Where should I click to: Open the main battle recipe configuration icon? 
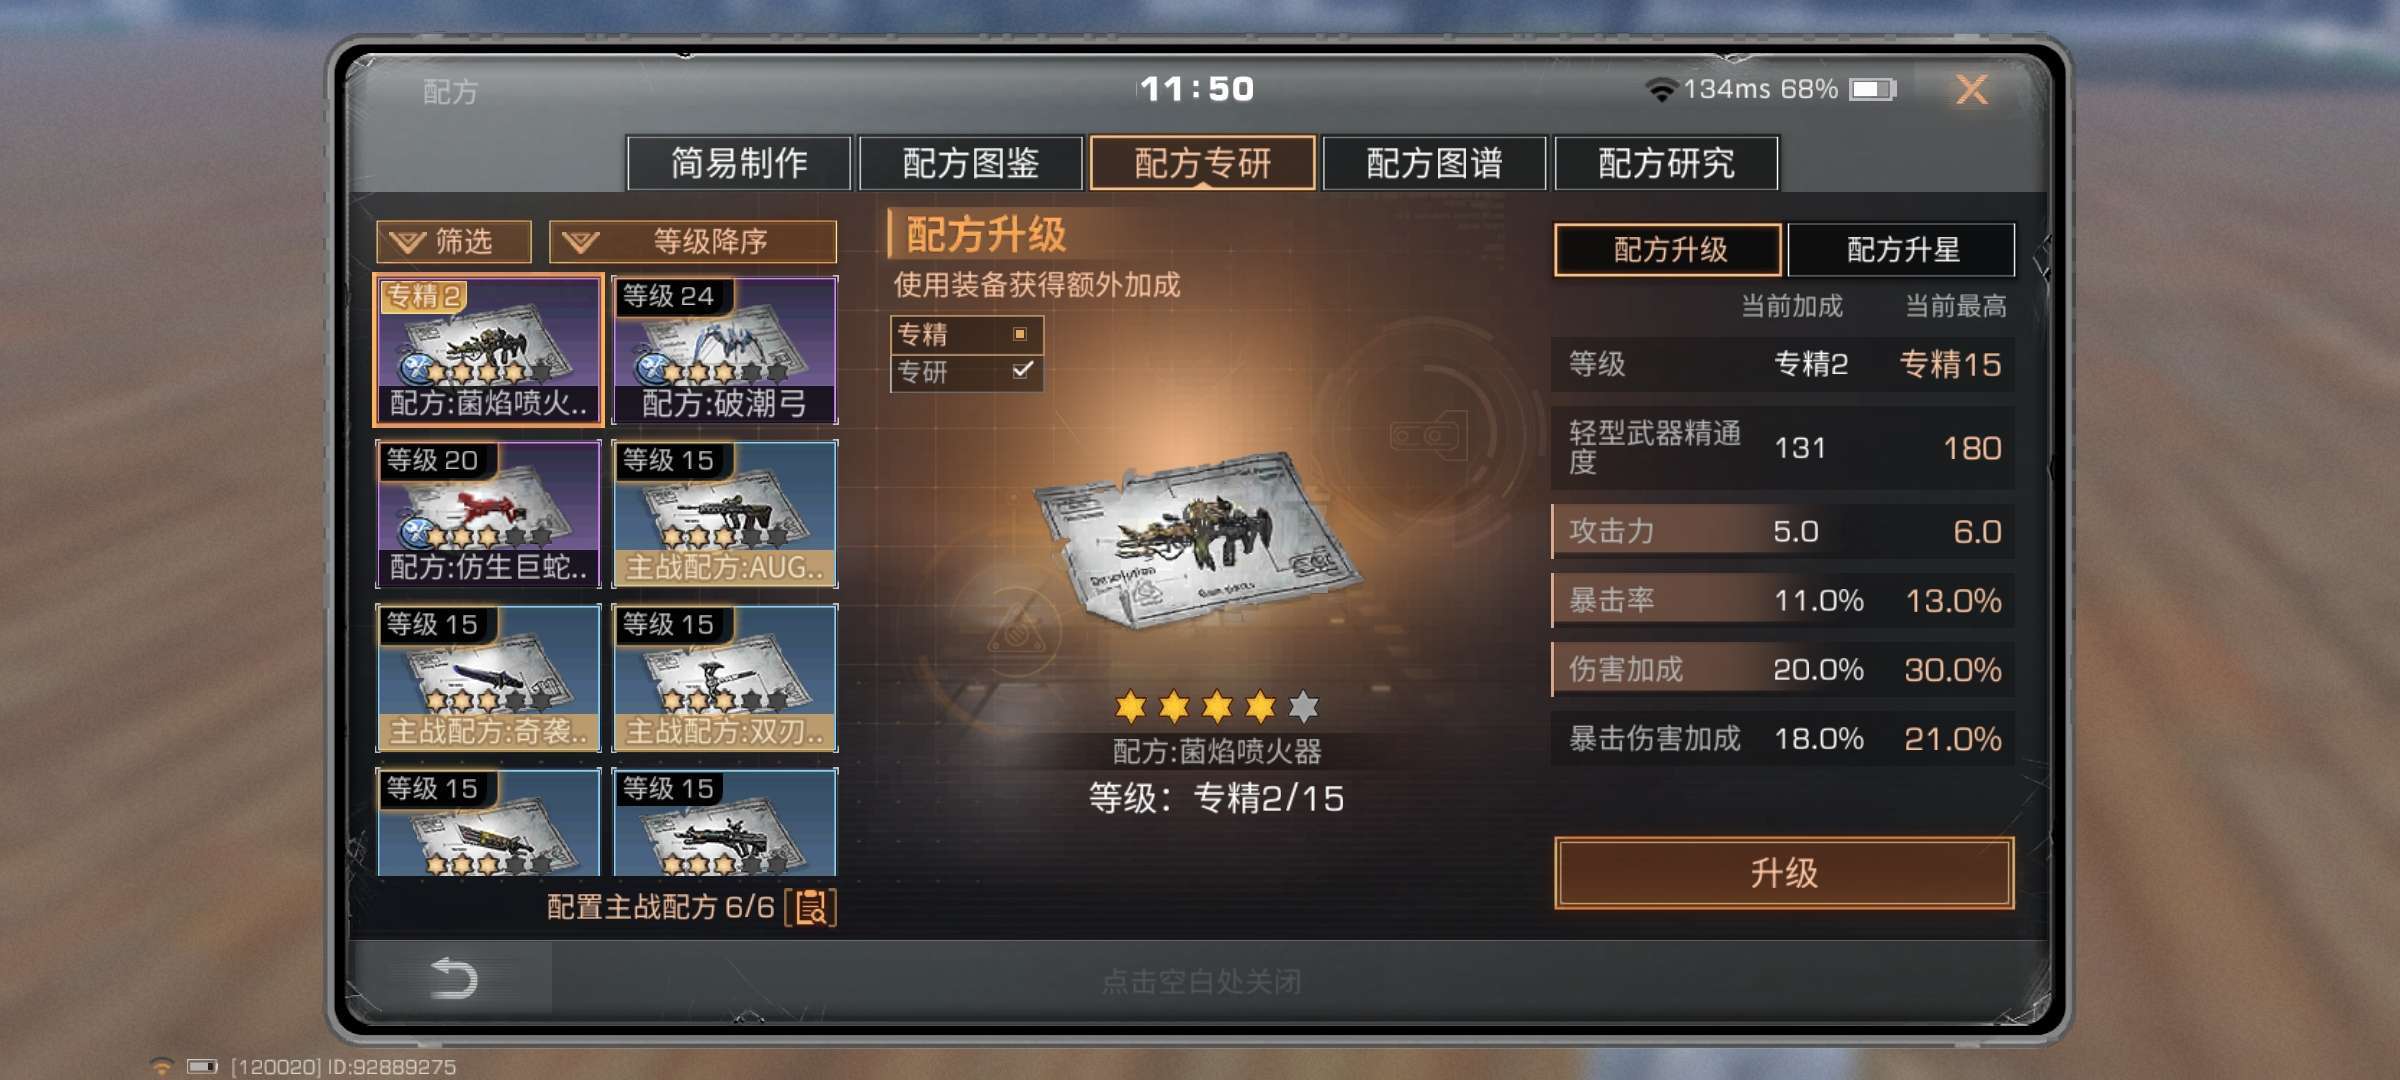point(811,907)
